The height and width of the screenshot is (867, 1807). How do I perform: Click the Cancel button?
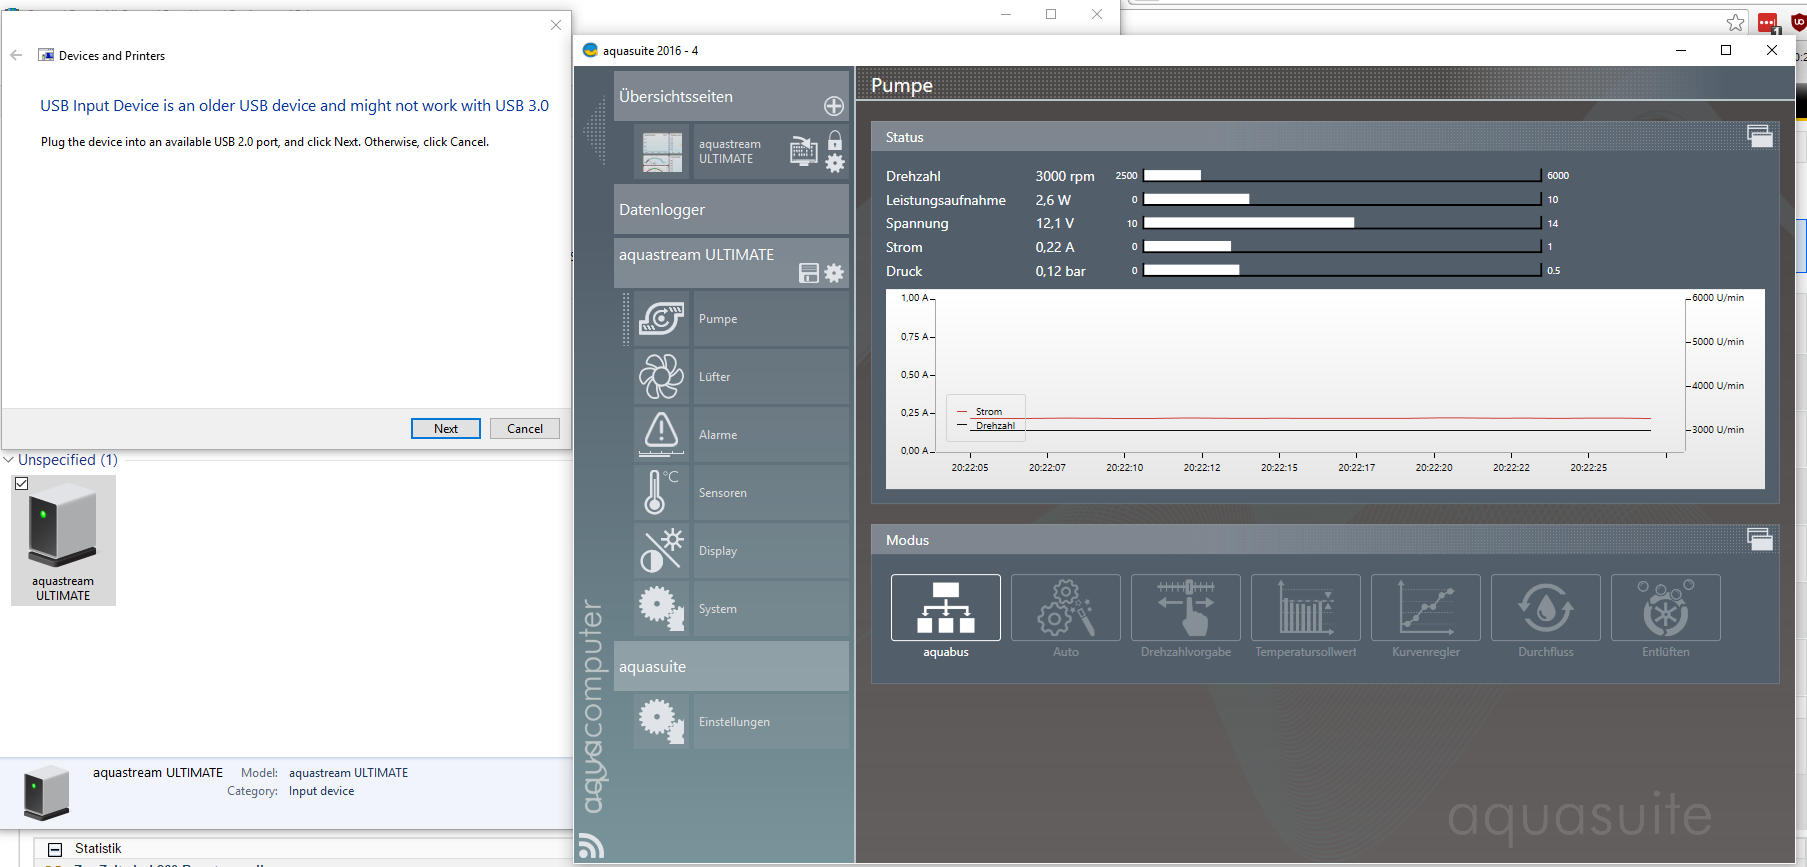[525, 429]
